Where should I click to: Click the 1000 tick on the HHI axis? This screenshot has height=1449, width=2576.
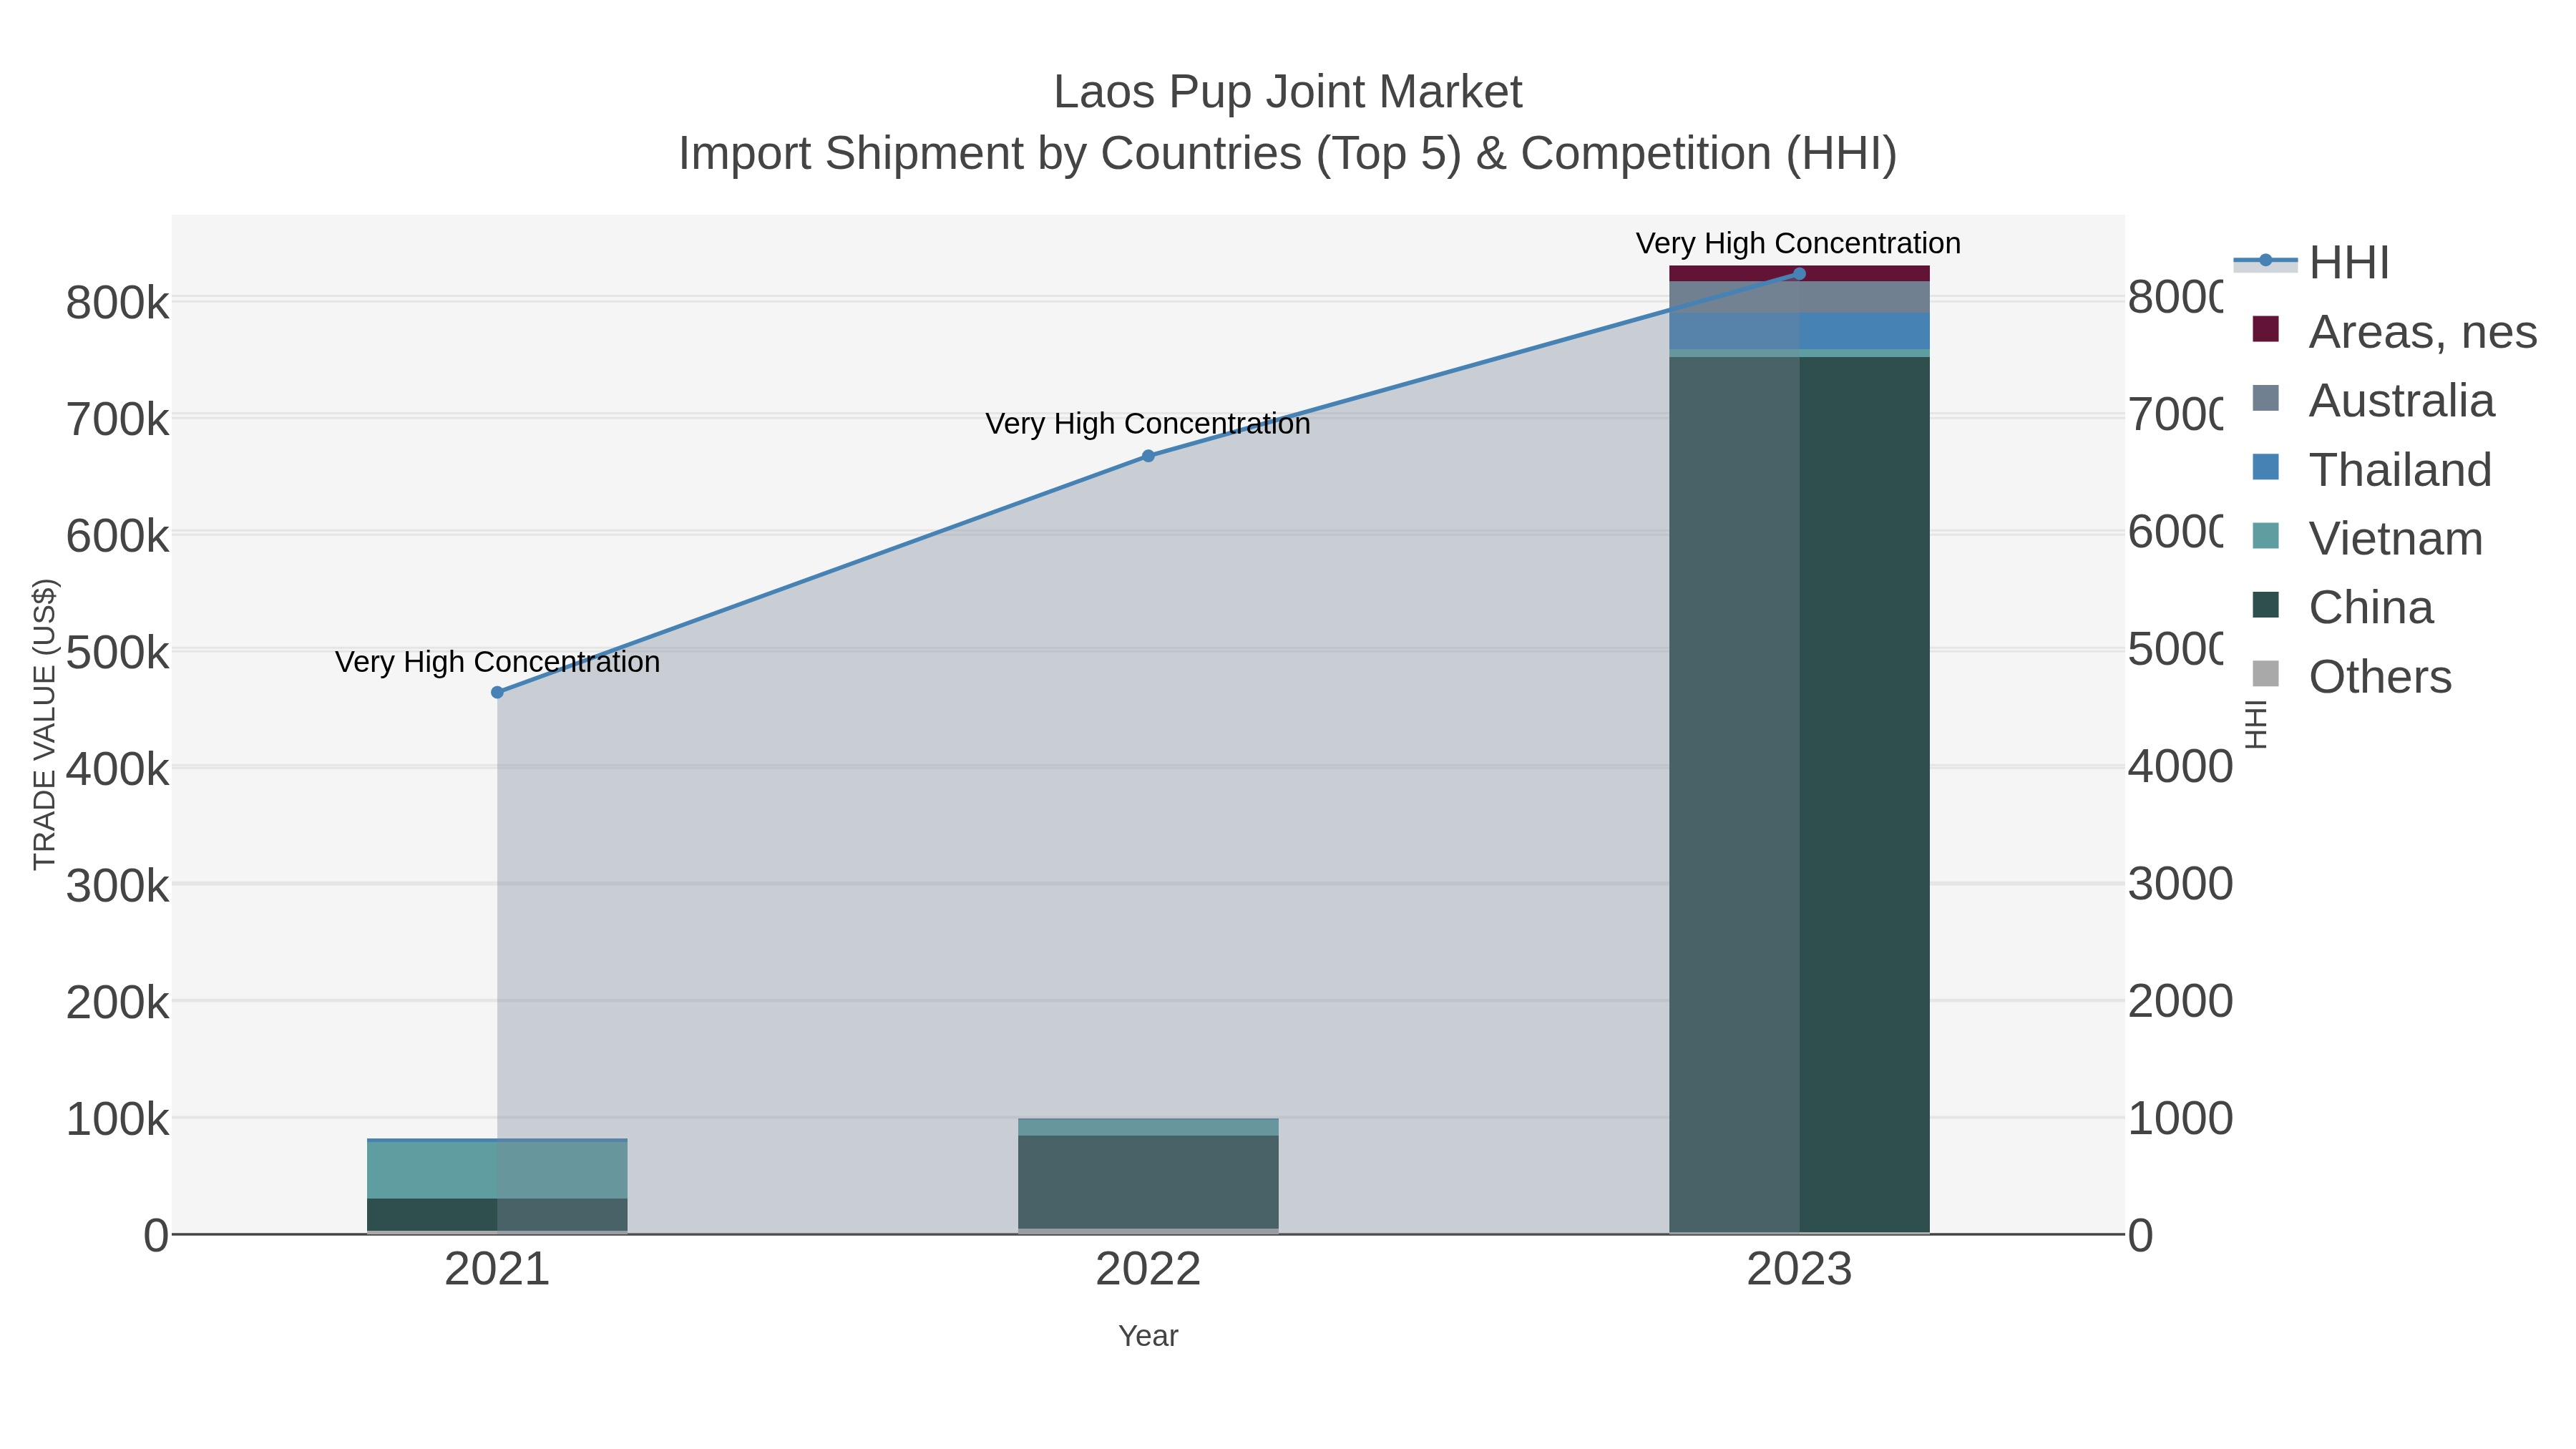click(2180, 1118)
